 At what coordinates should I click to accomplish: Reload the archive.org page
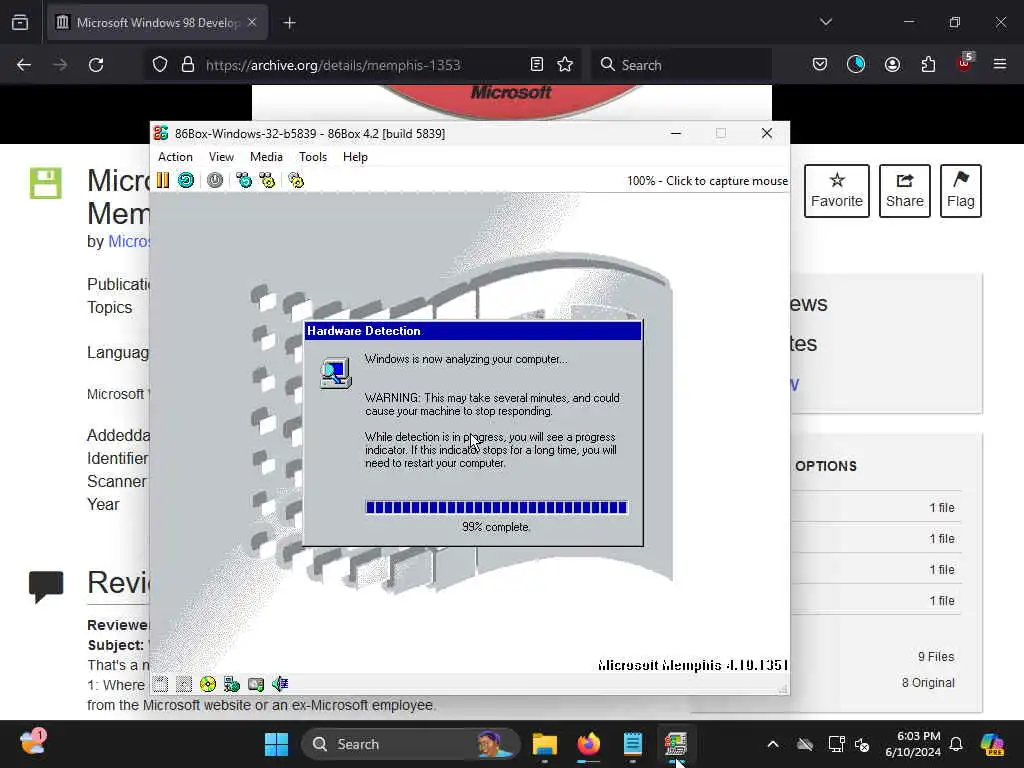click(96, 65)
